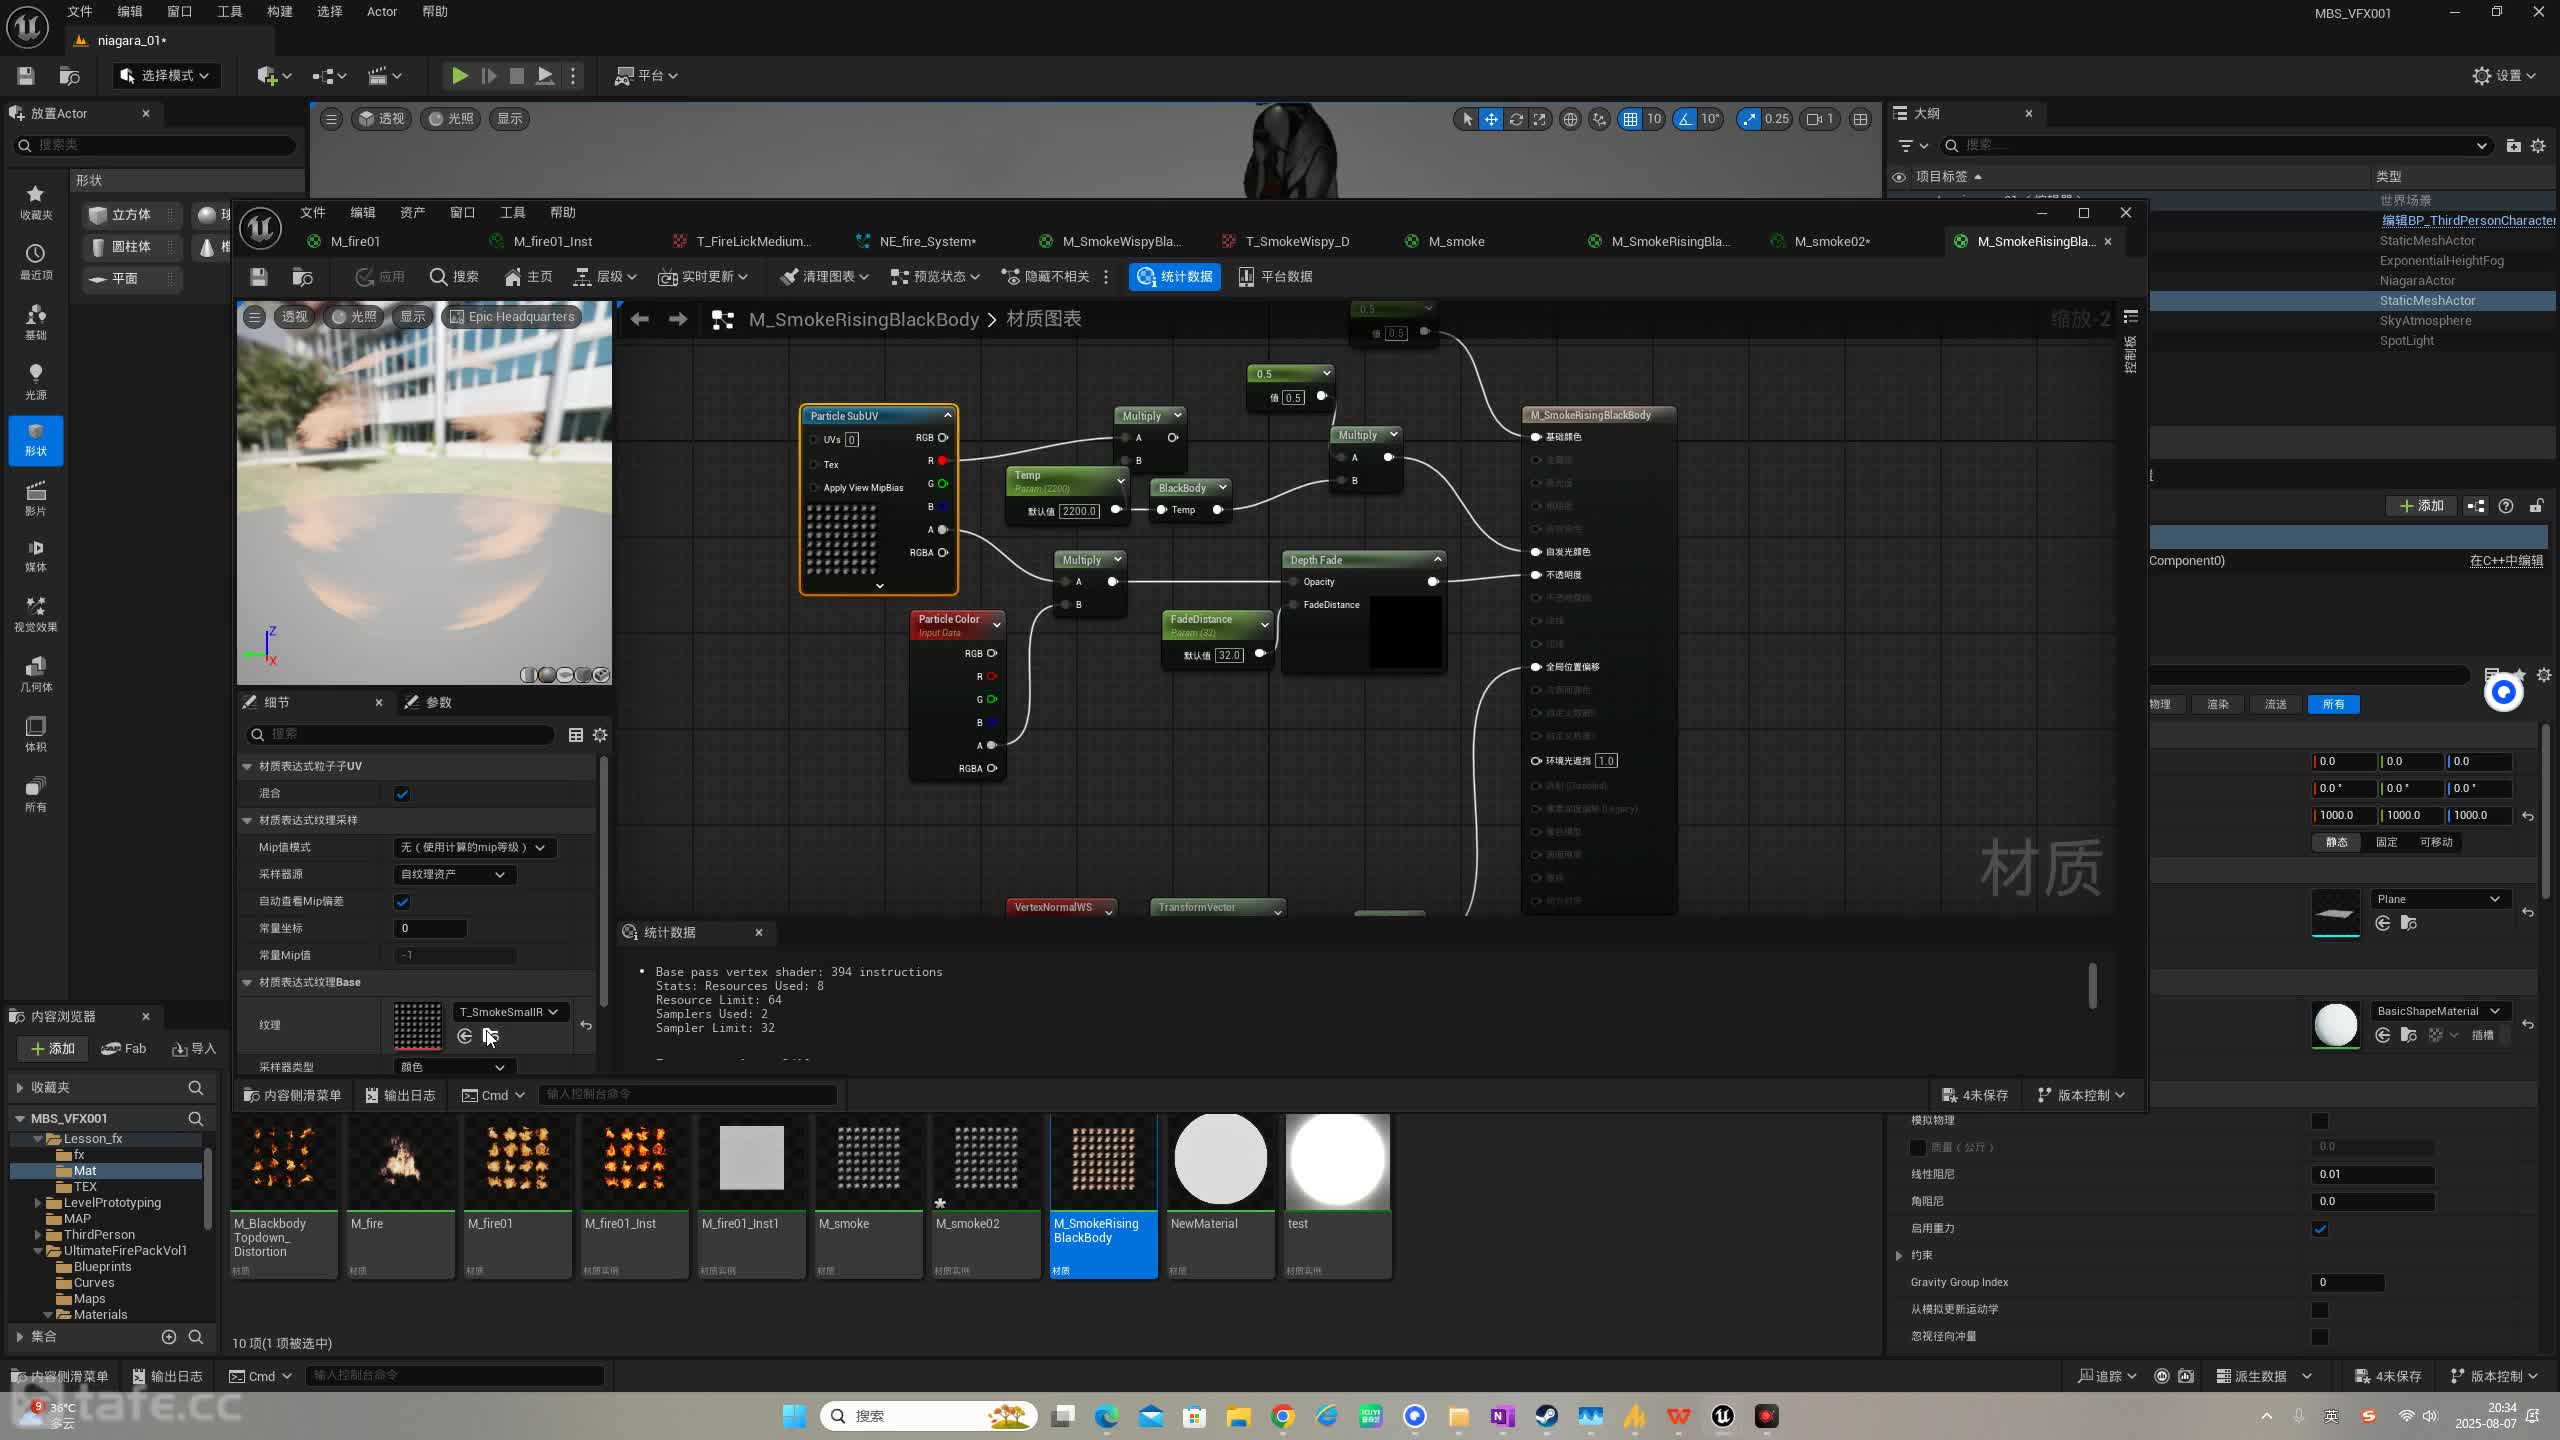This screenshot has width=2560, height=1440.
Task: Open the 选择模式 selection mode dropdown
Action: (165, 76)
